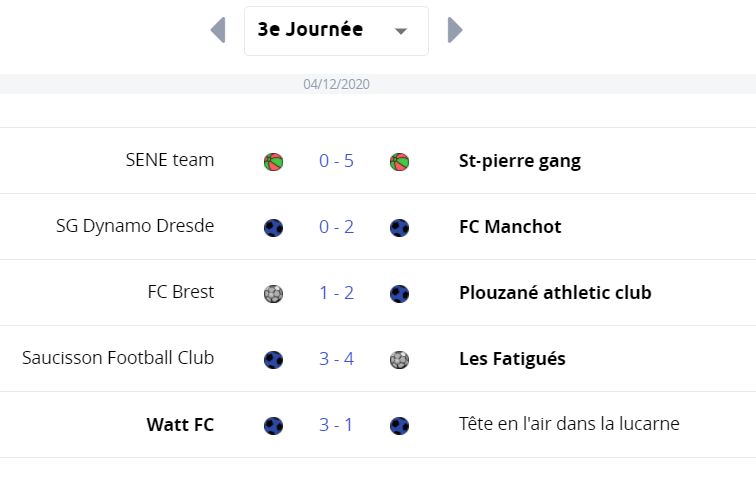Screen dimensions: 756x482
Task: Open the 3e Journée dropdown
Action: click(x=336, y=31)
